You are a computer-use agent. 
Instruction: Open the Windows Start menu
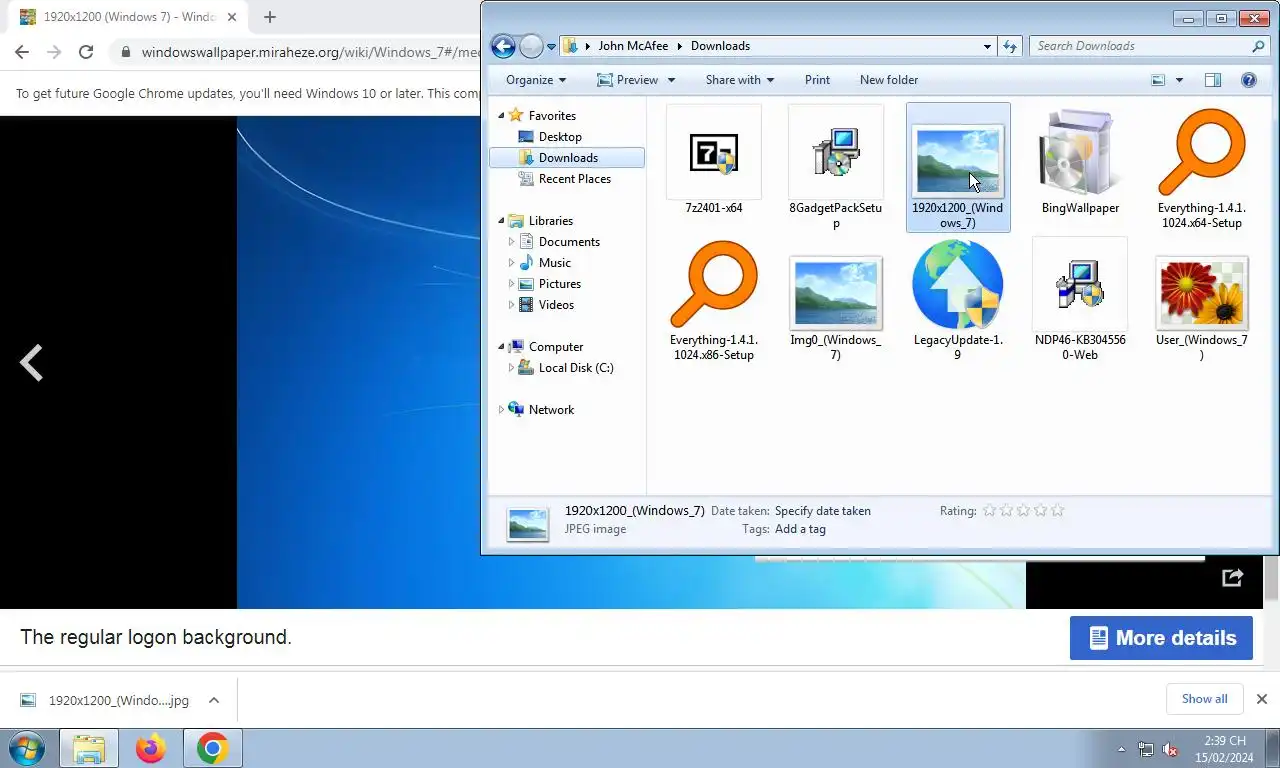(x=28, y=748)
